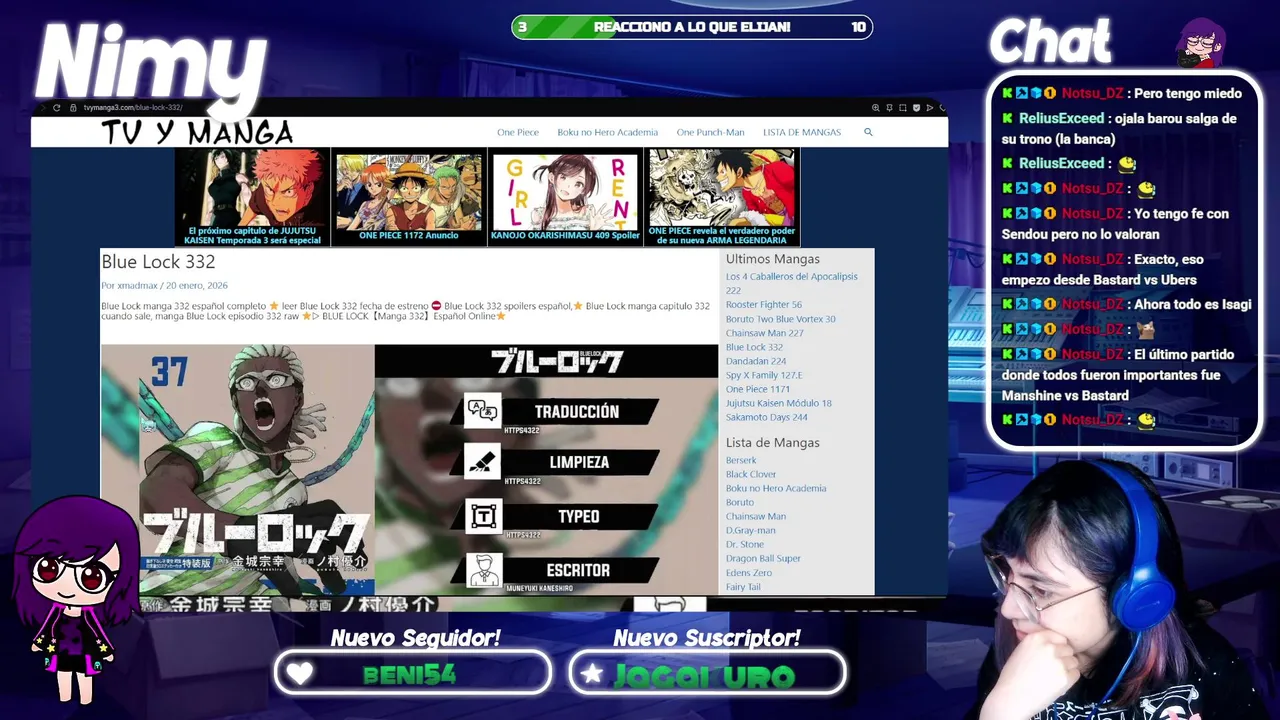This screenshot has height=720, width=1280.
Task: Open Jujutsu Kaisen Módulo 18 link
Action: (x=779, y=403)
